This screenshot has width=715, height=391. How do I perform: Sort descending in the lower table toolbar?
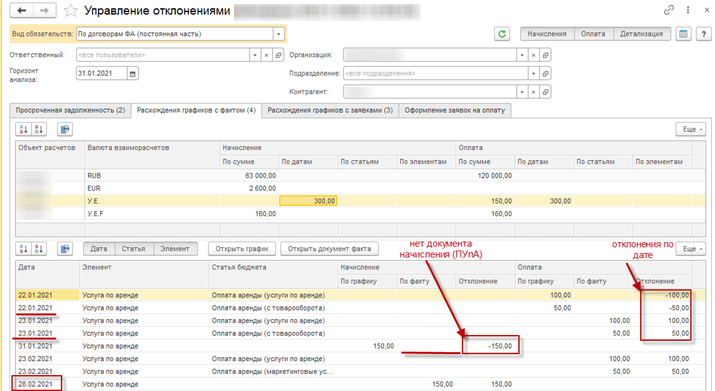pyautogui.click(x=39, y=249)
